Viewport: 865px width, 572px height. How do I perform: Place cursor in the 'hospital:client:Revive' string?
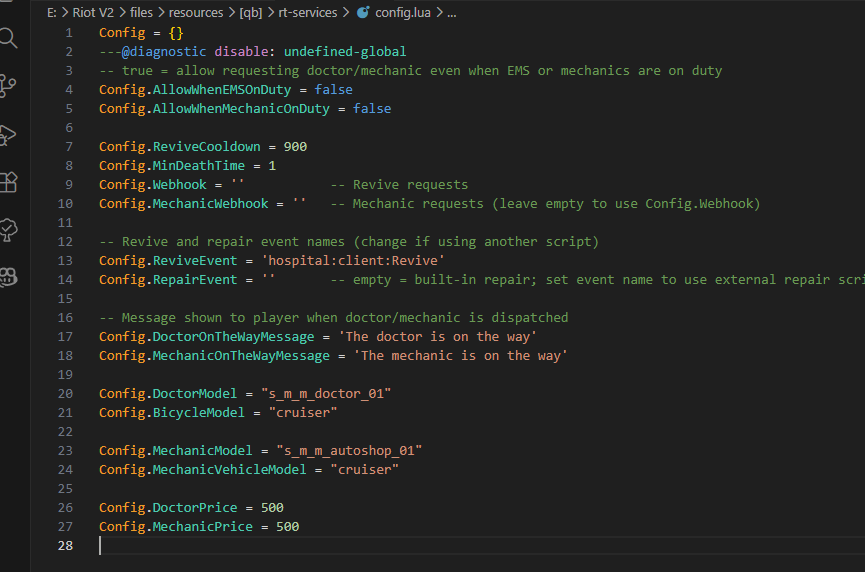(x=353, y=260)
